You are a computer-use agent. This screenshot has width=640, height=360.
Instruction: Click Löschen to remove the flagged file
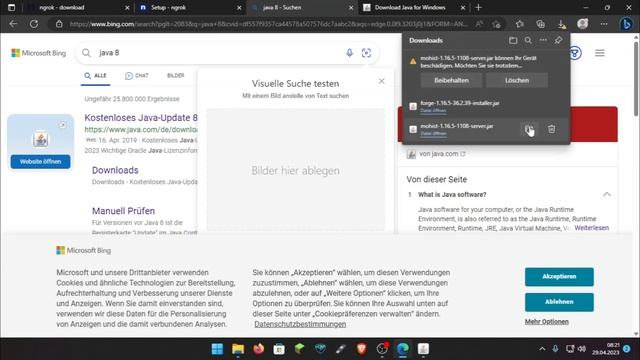point(517,80)
